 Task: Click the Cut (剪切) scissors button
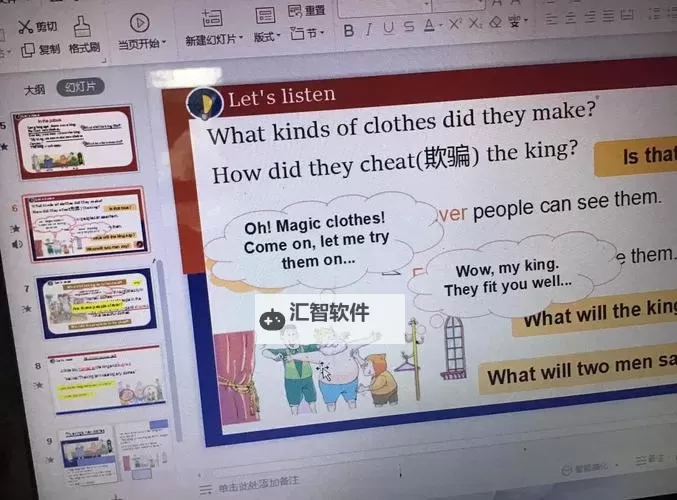coord(38,27)
